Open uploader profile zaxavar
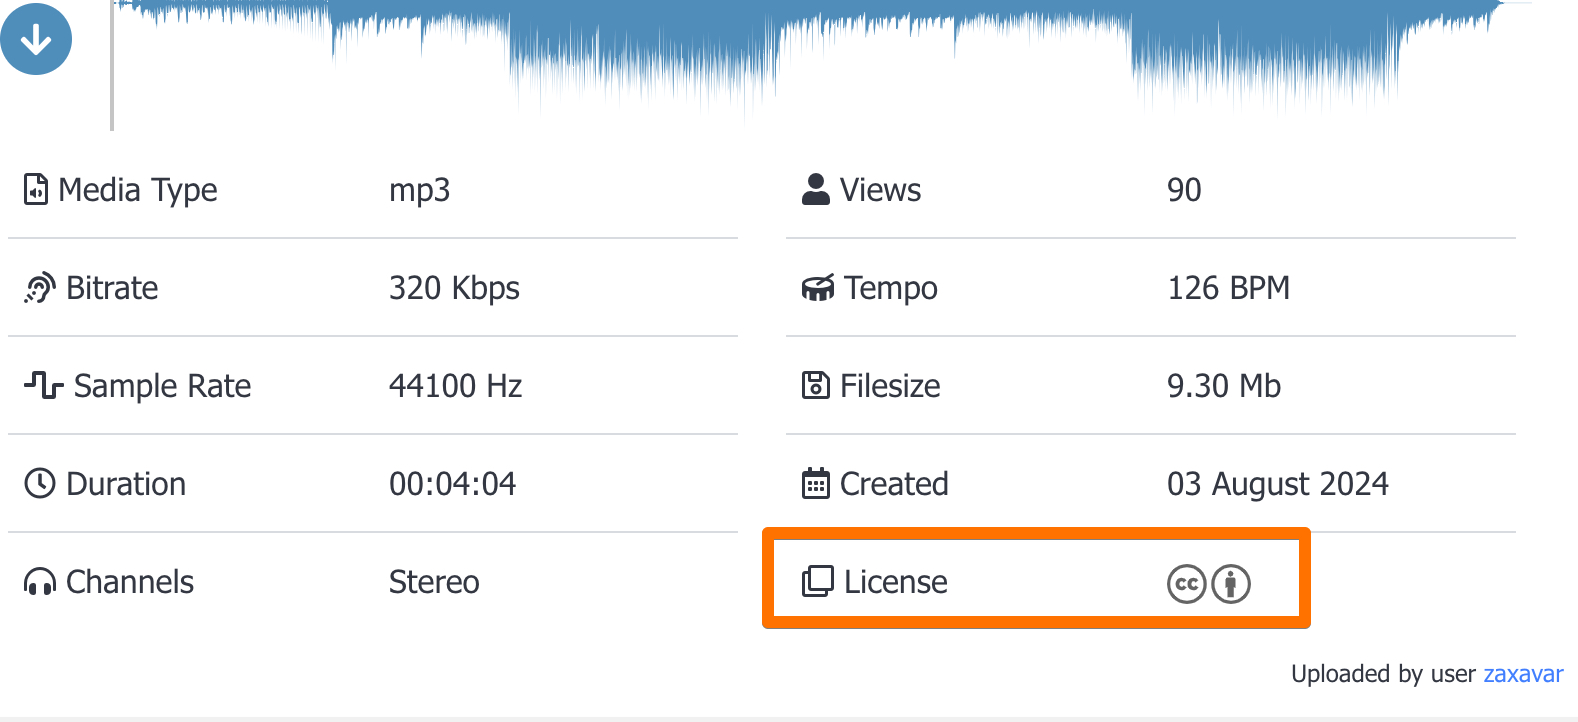Screen dimensions: 1578x722 pyautogui.click(x=1523, y=674)
